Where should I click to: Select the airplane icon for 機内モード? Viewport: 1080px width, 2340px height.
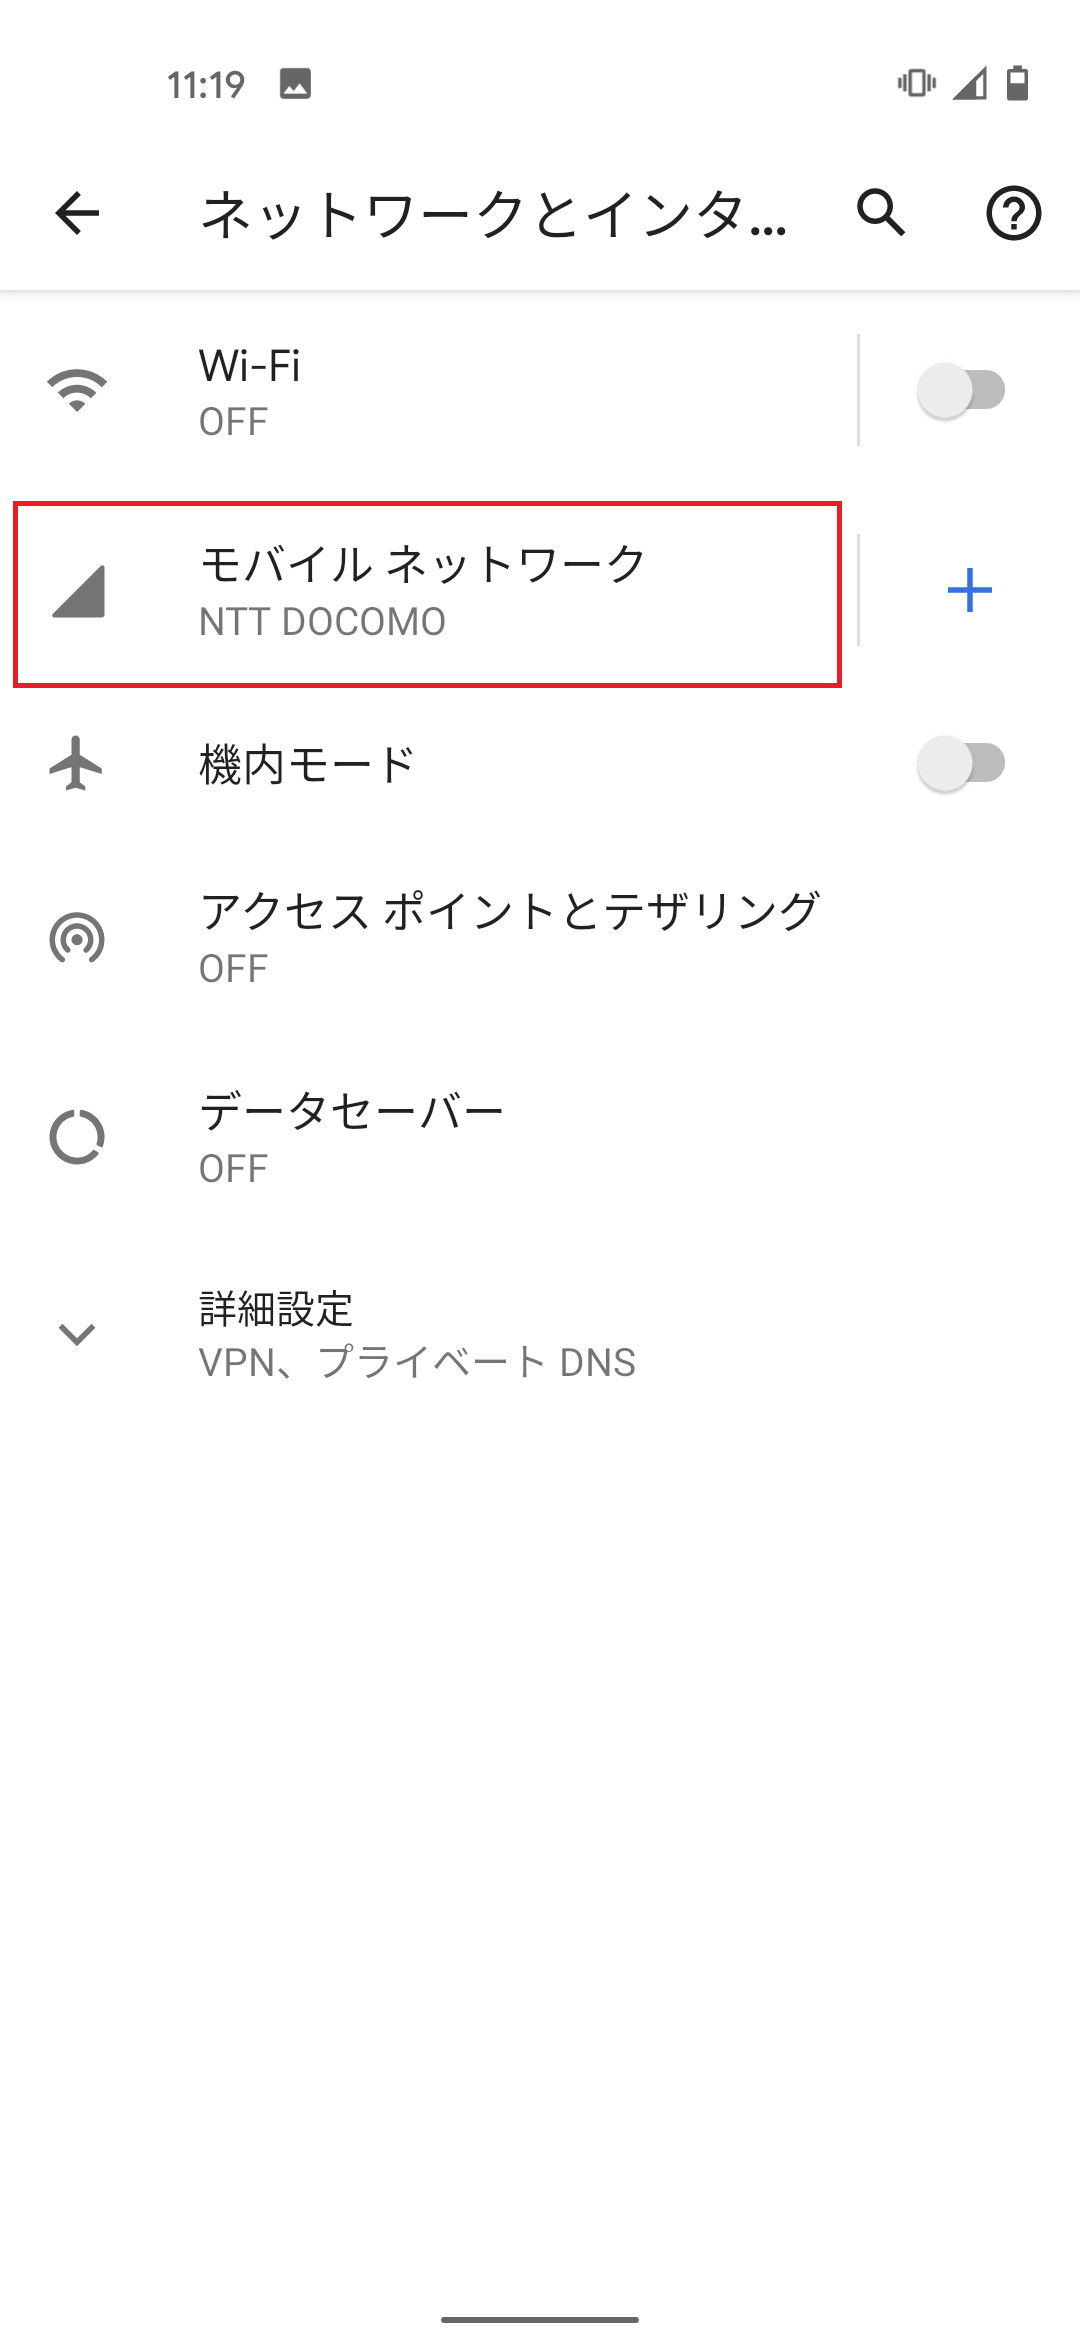pos(77,762)
